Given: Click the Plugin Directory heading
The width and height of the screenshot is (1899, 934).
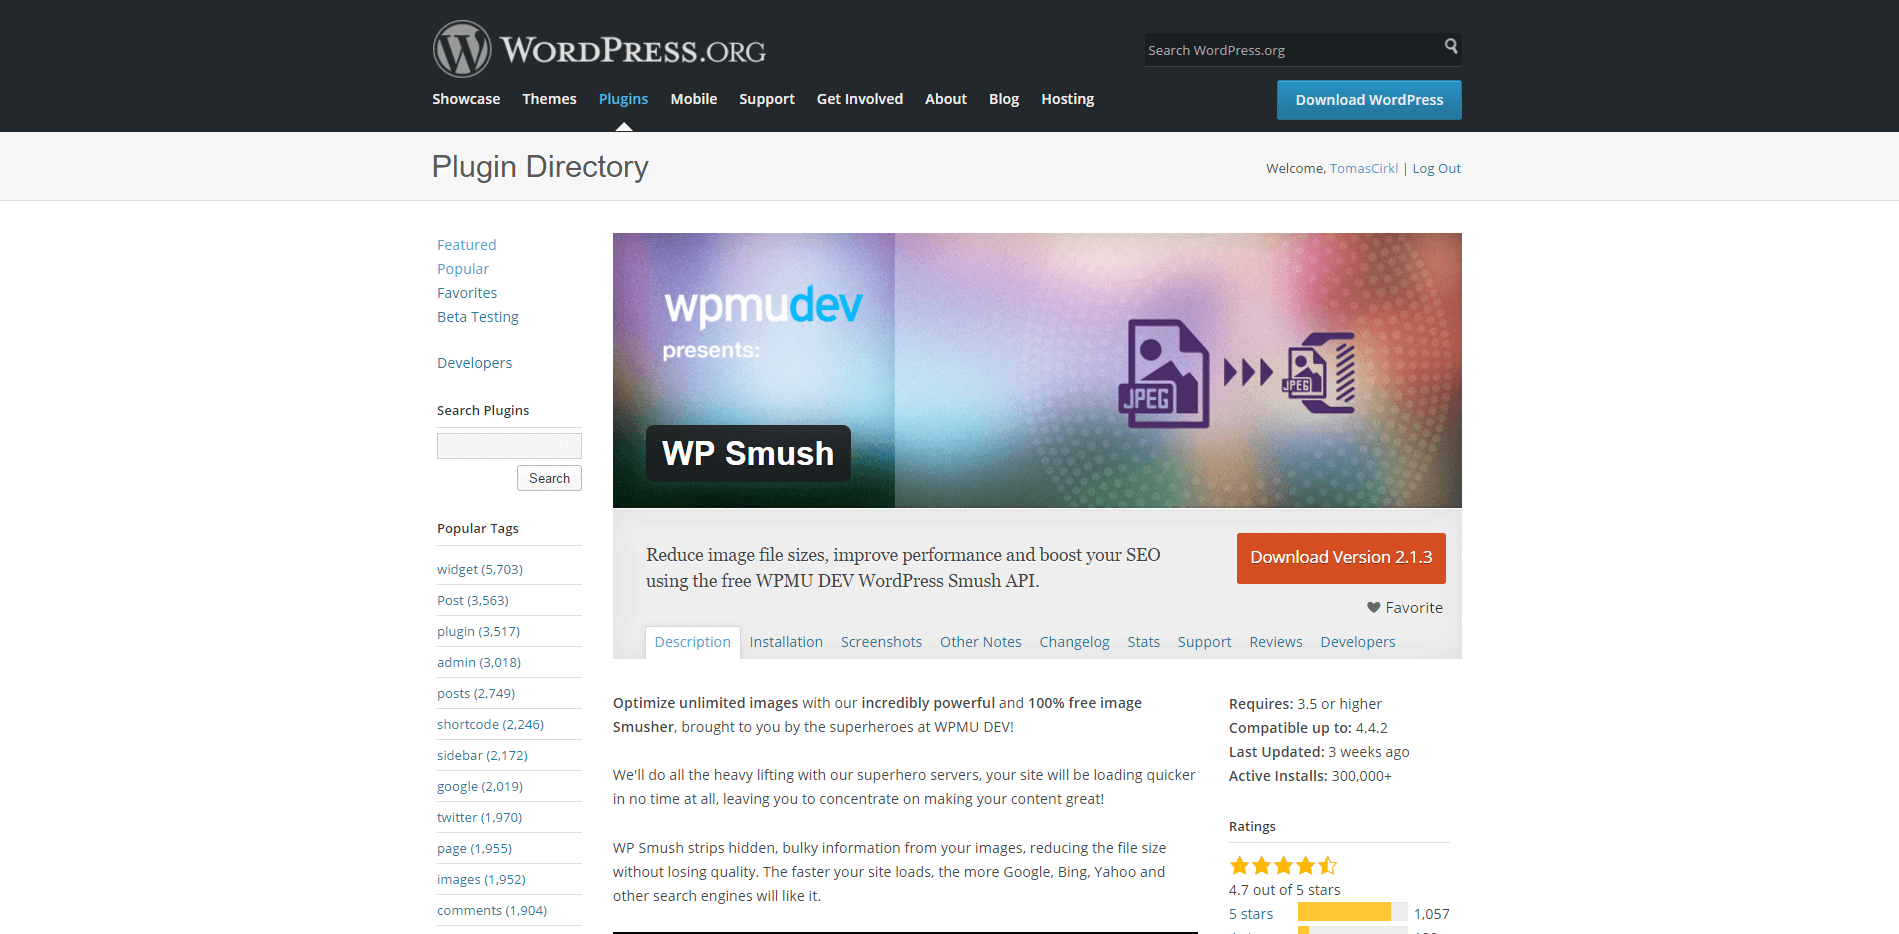Looking at the screenshot, I should [x=540, y=167].
